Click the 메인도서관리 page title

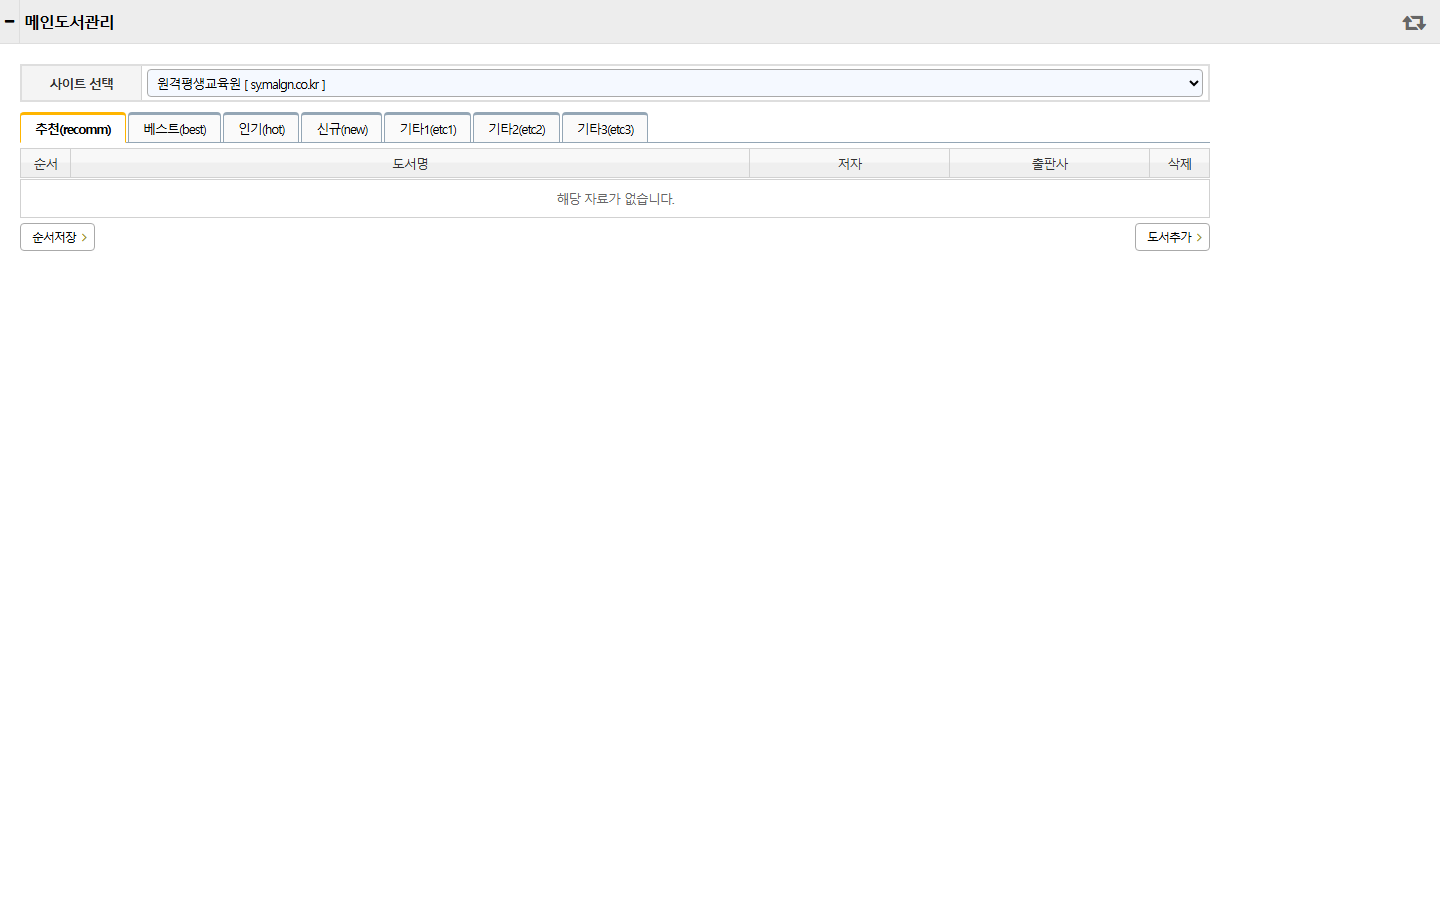69,22
